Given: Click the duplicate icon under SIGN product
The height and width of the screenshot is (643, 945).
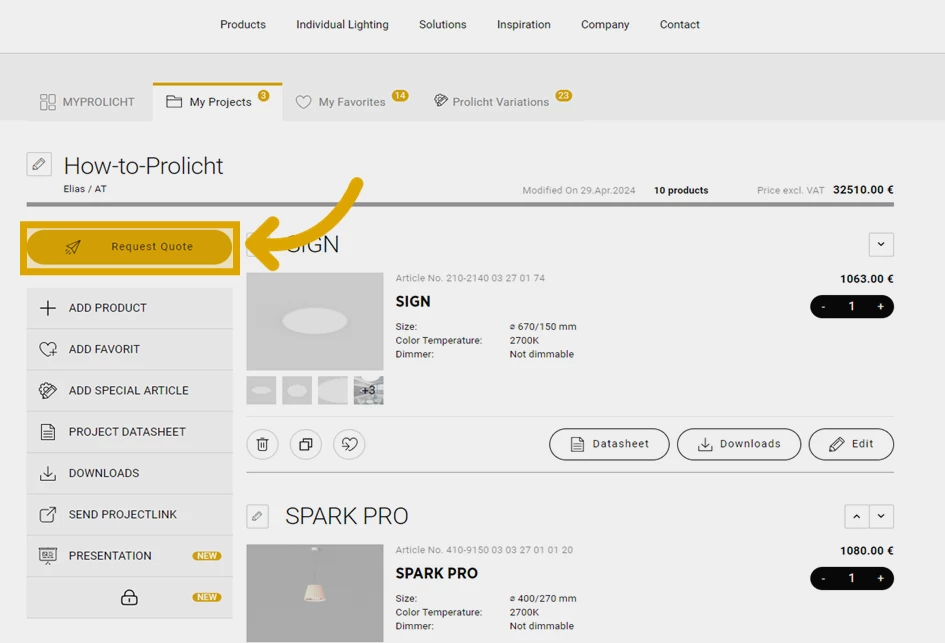Looking at the screenshot, I should (x=306, y=444).
